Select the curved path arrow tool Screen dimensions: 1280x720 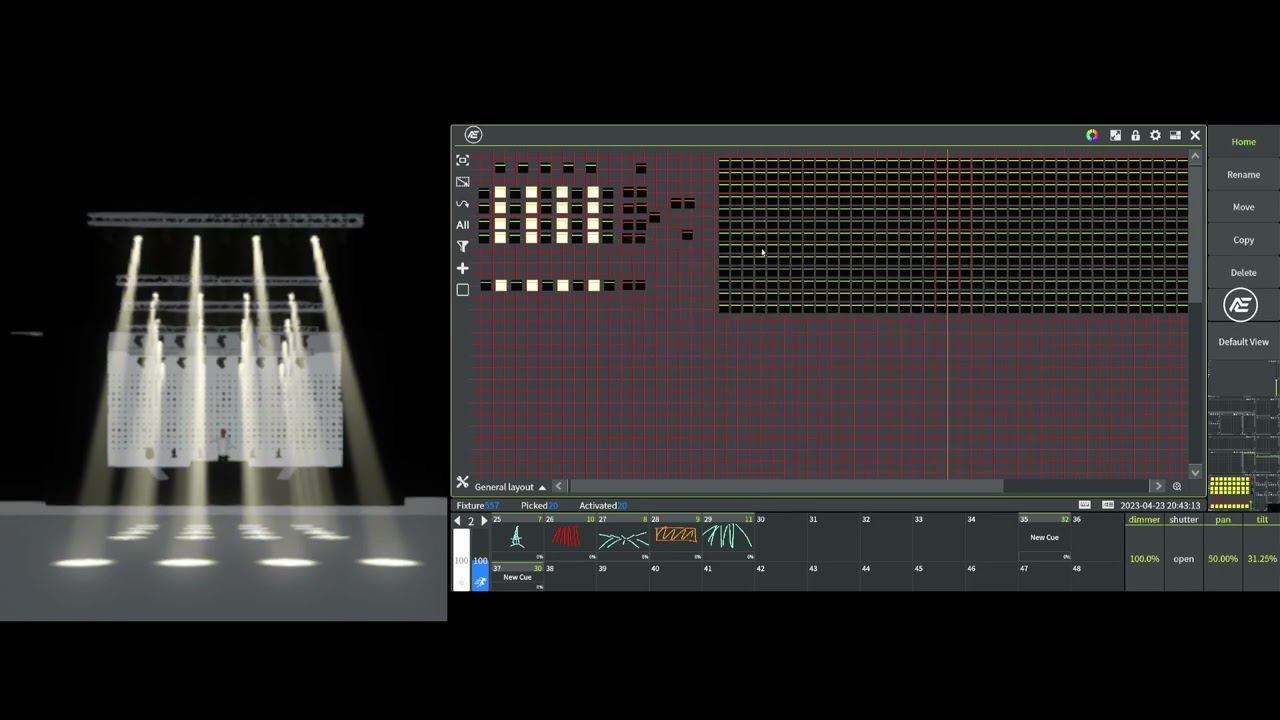pos(462,204)
